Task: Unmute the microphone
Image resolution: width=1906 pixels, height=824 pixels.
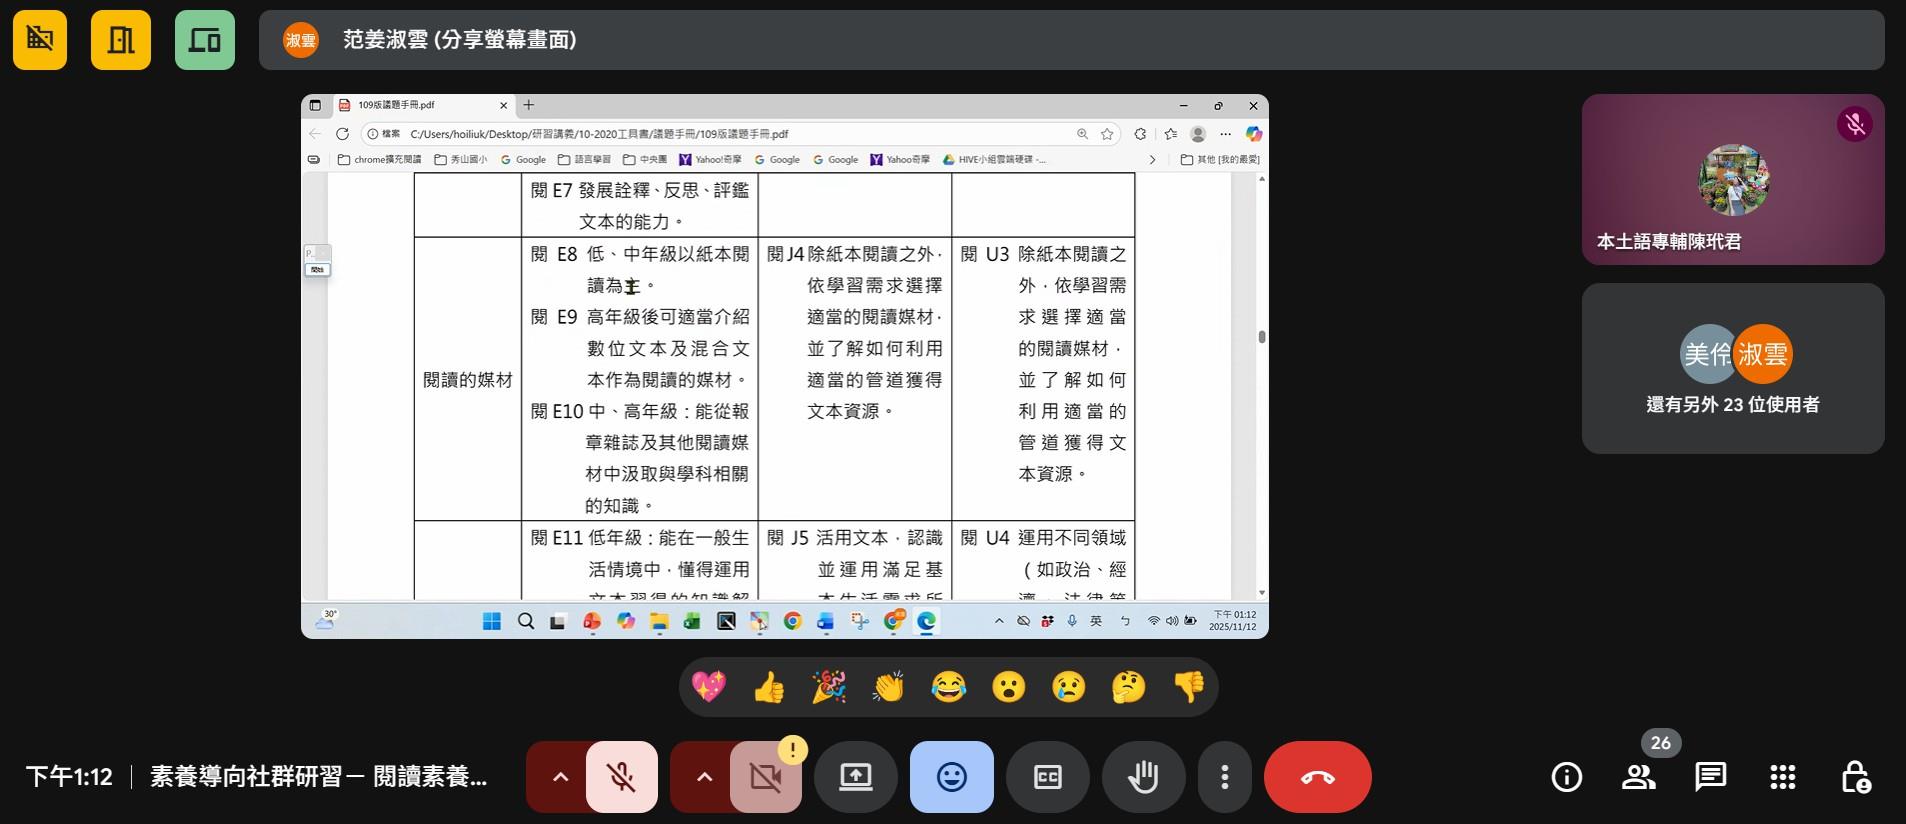Action: click(621, 777)
